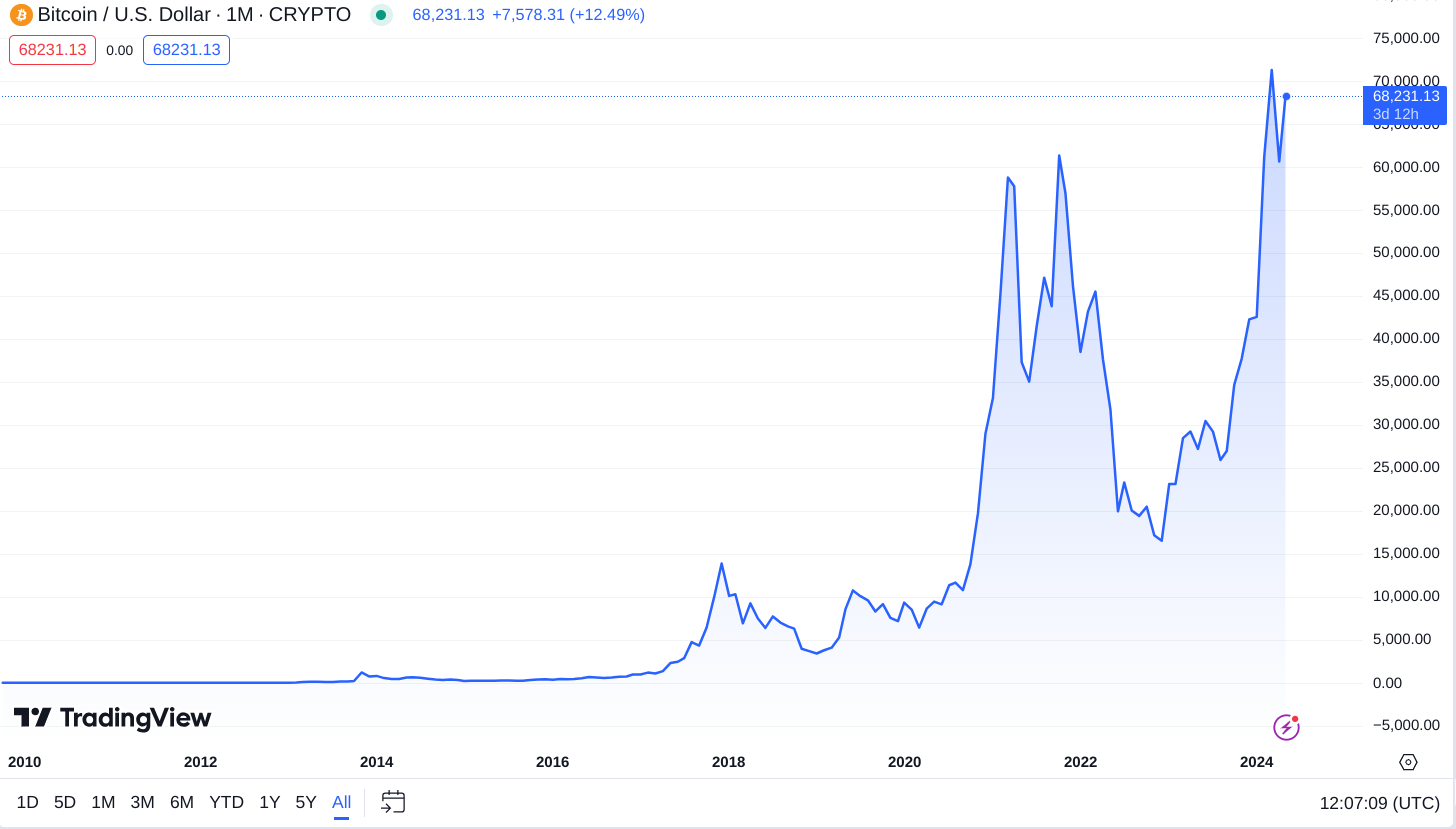Select the 1M time range
This screenshot has height=829, width=1456.
tap(103, 802)
